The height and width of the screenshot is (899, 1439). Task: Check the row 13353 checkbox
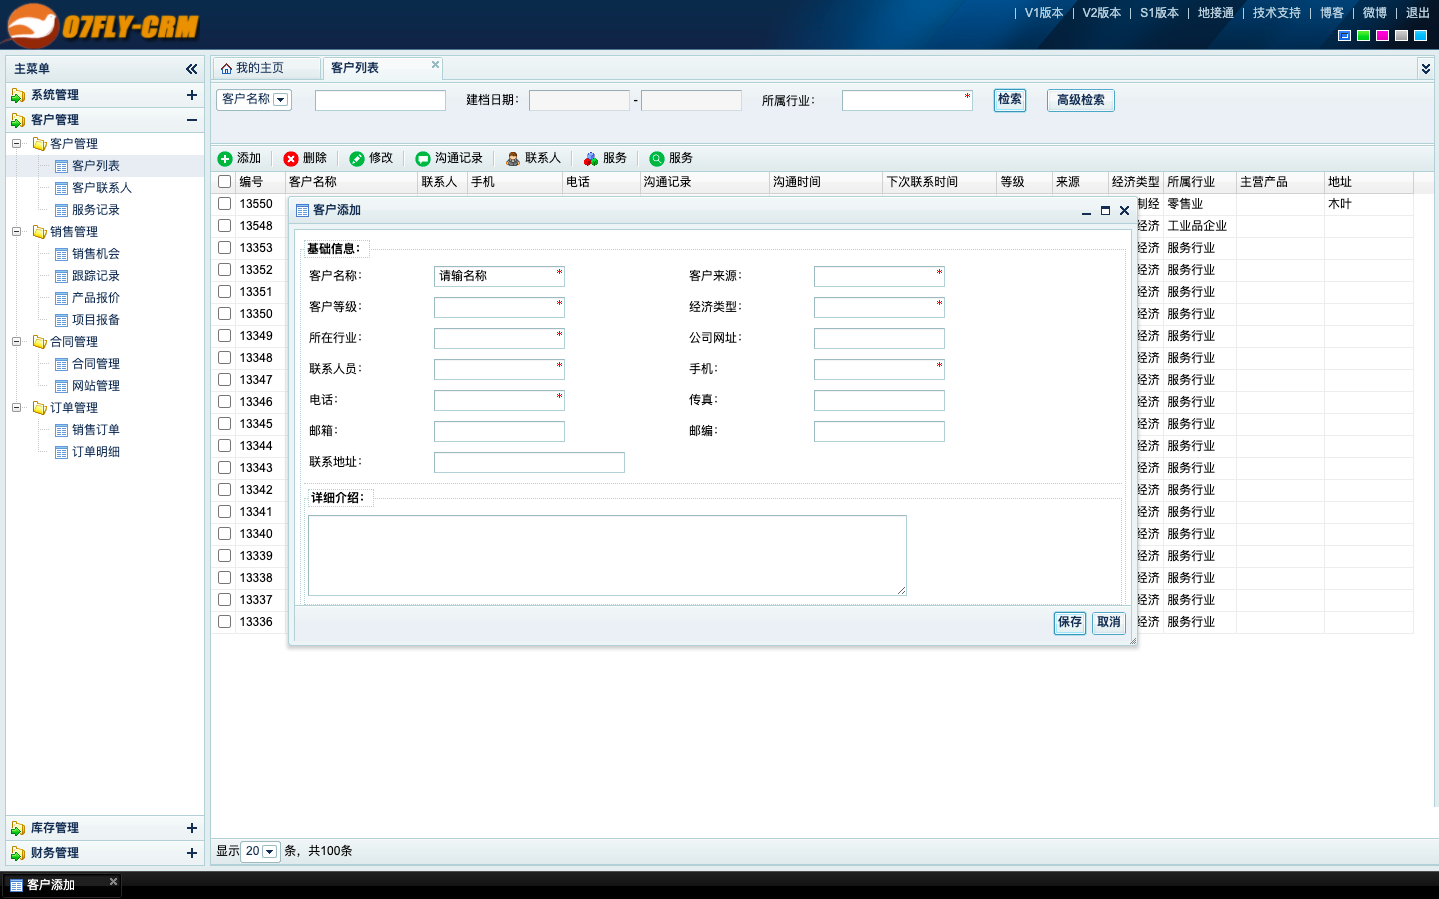click(x=225, y=248)
